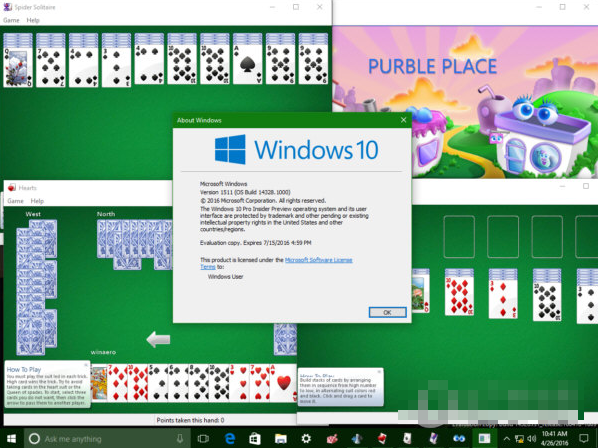Click the pink-frosted bakery in Purble Place
The width and height of the screenshot is (598, 448).
[x=429, y=142]
